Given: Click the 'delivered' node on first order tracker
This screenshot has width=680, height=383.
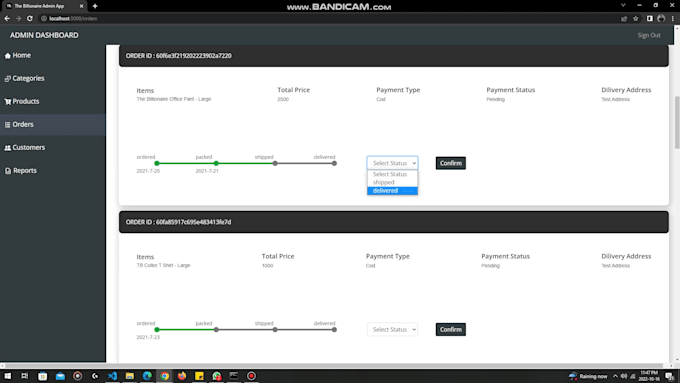Looking at the screenshot, I should 334,164.
